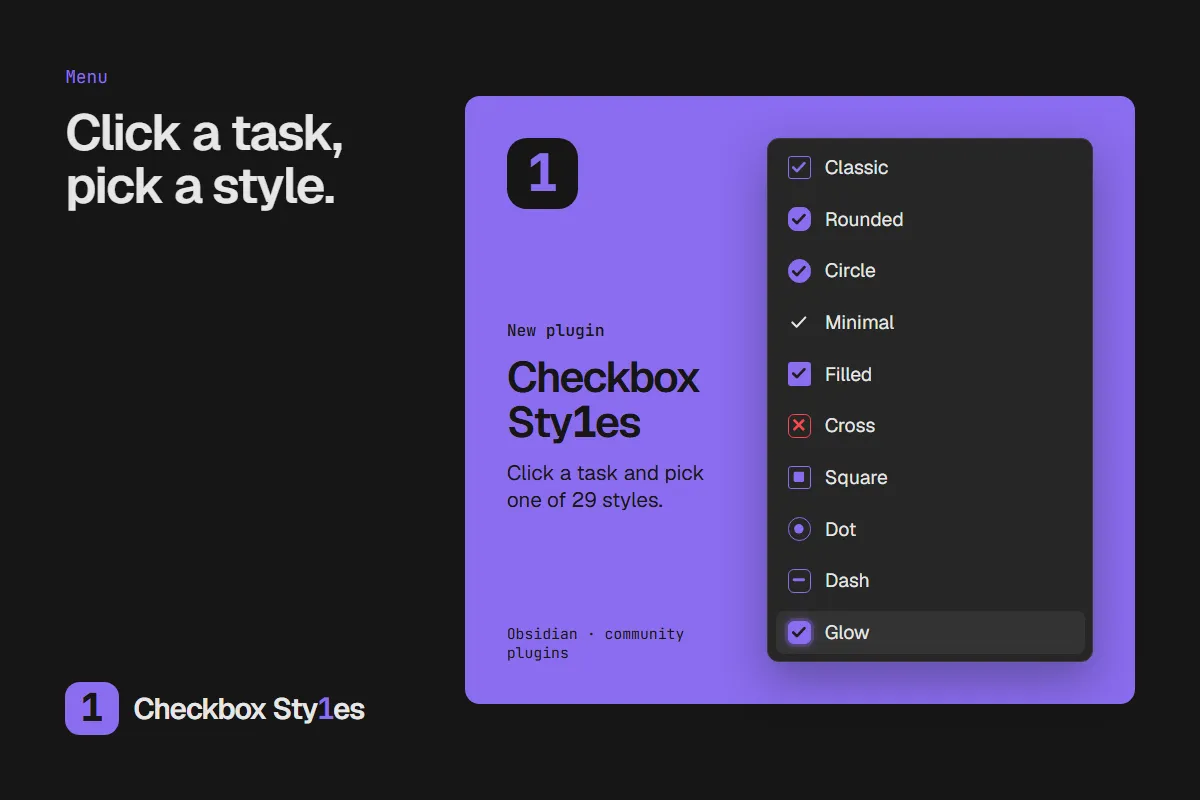Image resolution: width=1200 pixels, height=800 pixels.
Task: Click the Dash checkbox icon
Action: point(799,581)
